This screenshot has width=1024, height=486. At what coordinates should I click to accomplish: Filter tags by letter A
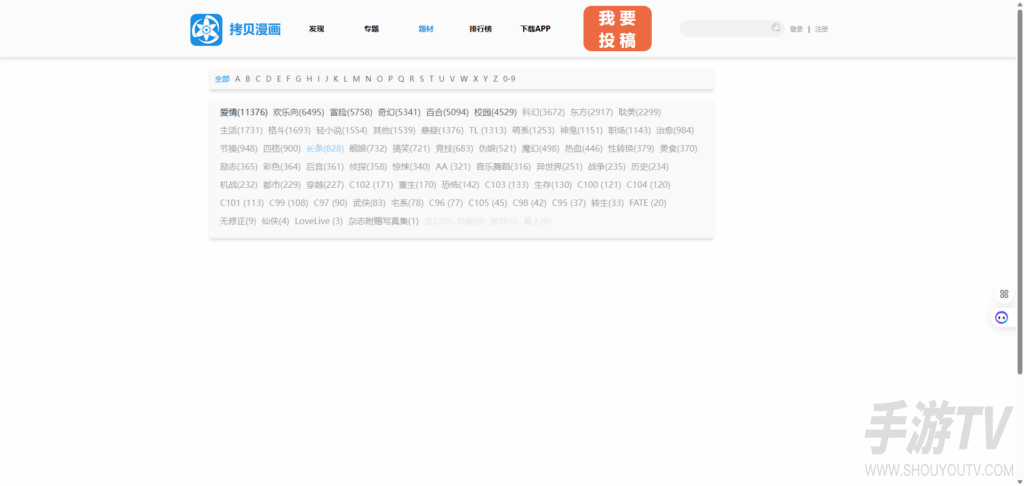coord(238,79)
